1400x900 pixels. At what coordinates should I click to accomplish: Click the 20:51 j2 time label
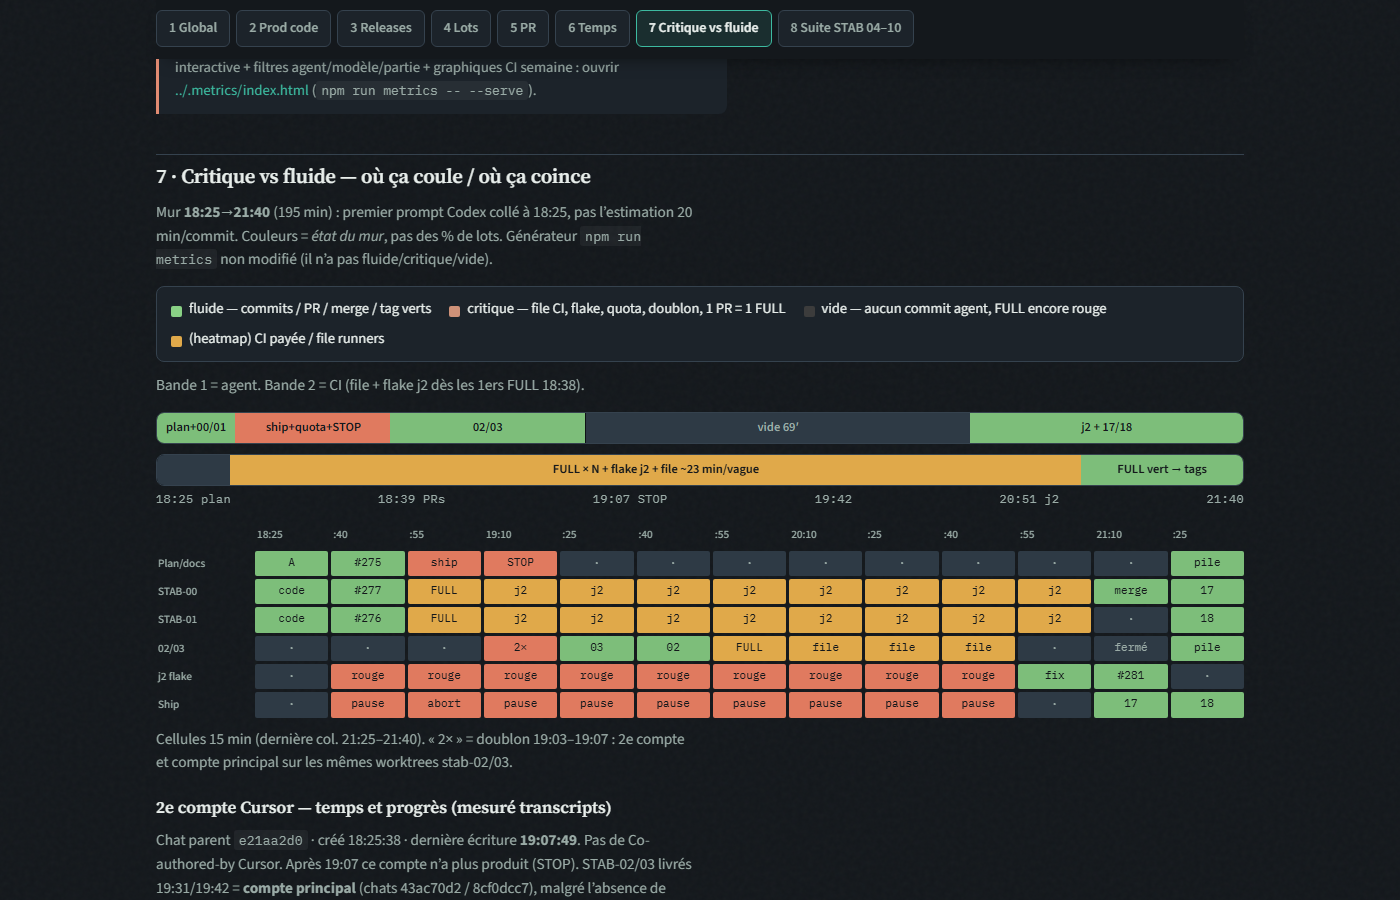point(1029,499)
